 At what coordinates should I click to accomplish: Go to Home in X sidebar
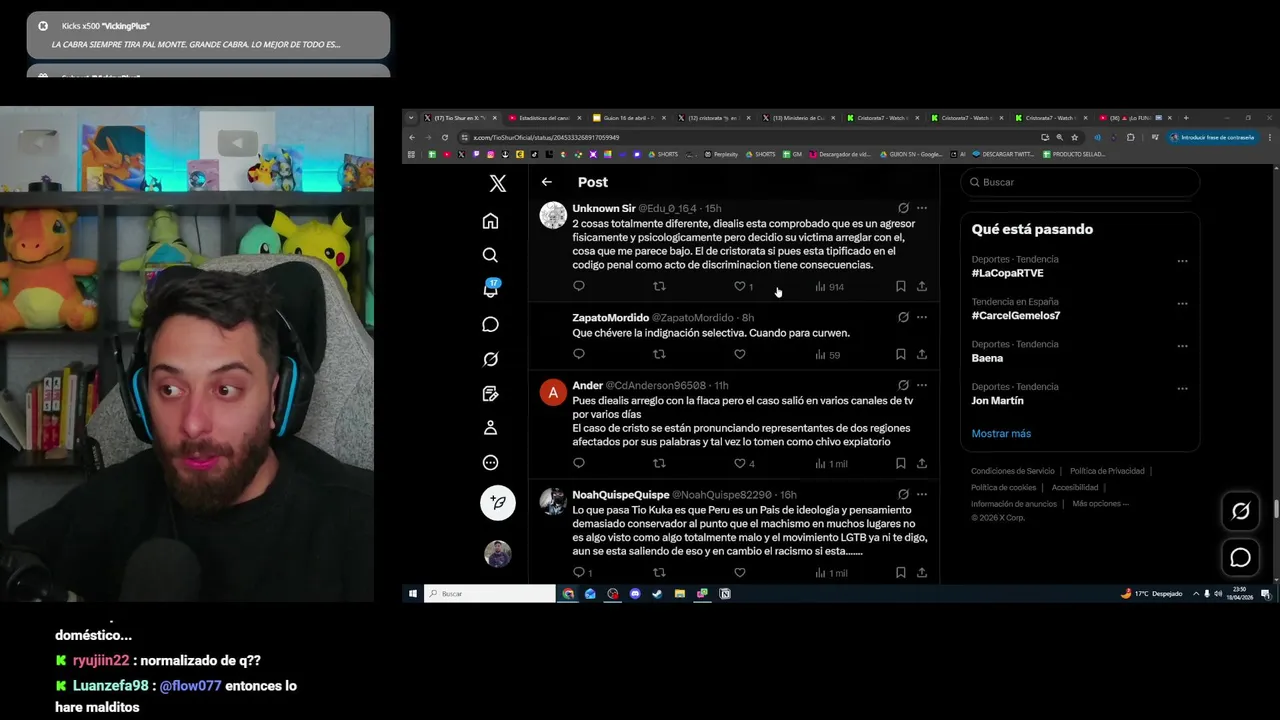490,221
